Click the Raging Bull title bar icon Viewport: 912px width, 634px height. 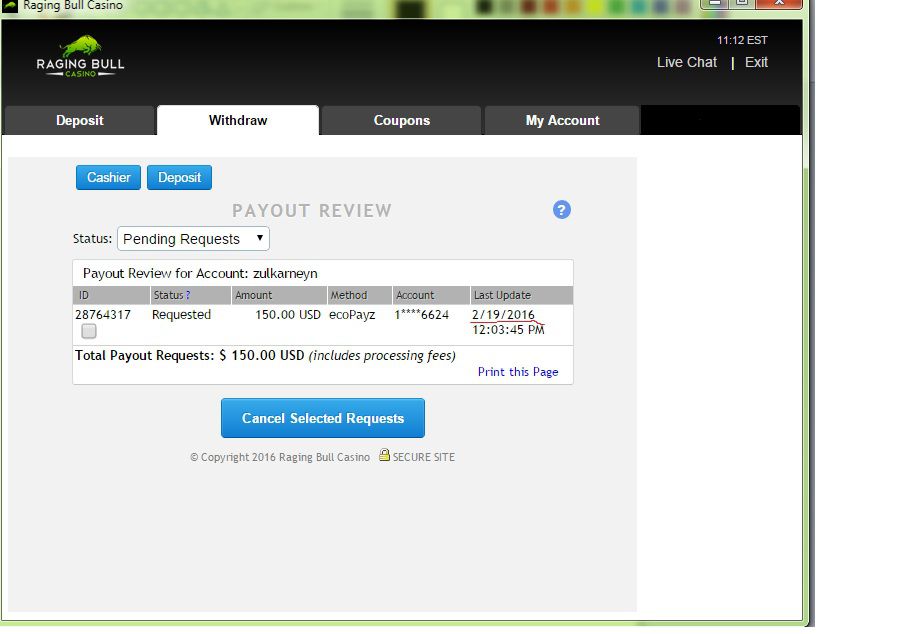pos(10,6)
